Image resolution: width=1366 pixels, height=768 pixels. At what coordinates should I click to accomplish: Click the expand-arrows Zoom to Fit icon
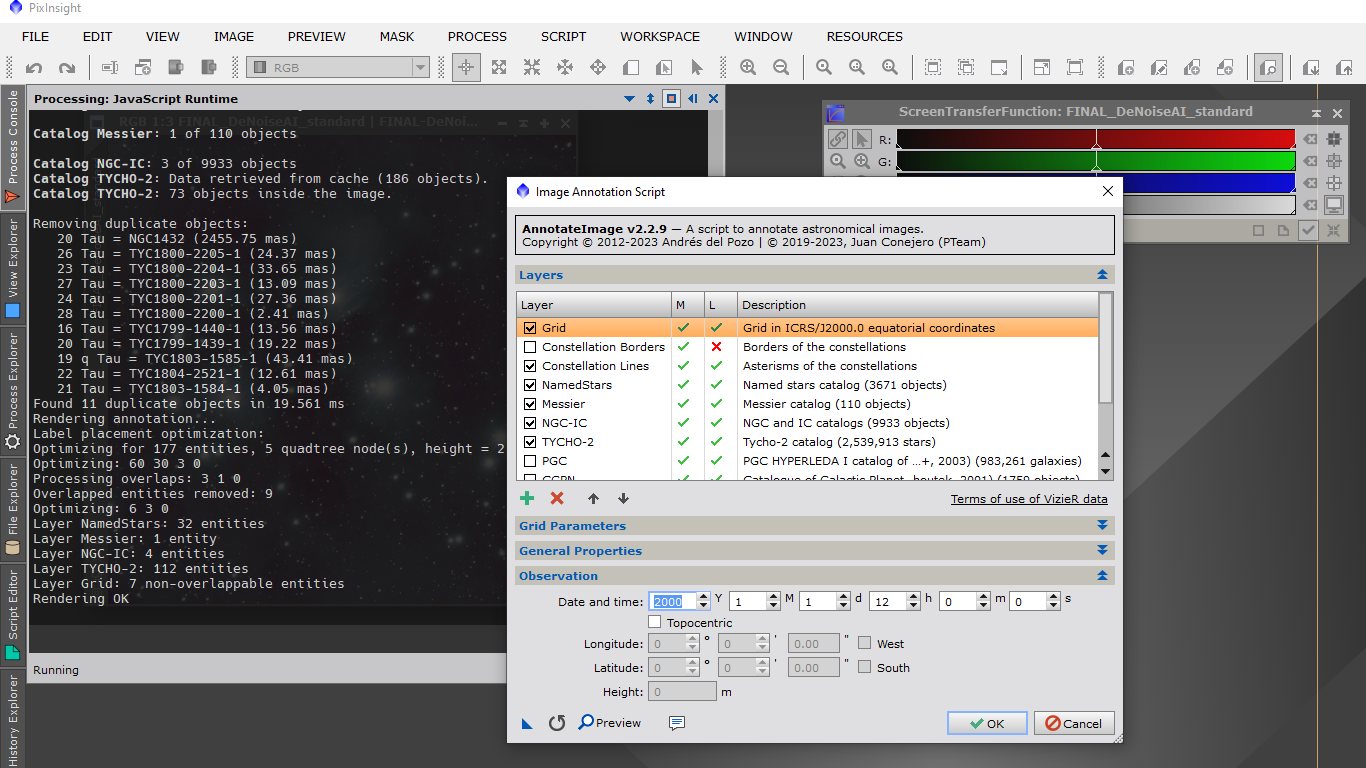[498, 67]
